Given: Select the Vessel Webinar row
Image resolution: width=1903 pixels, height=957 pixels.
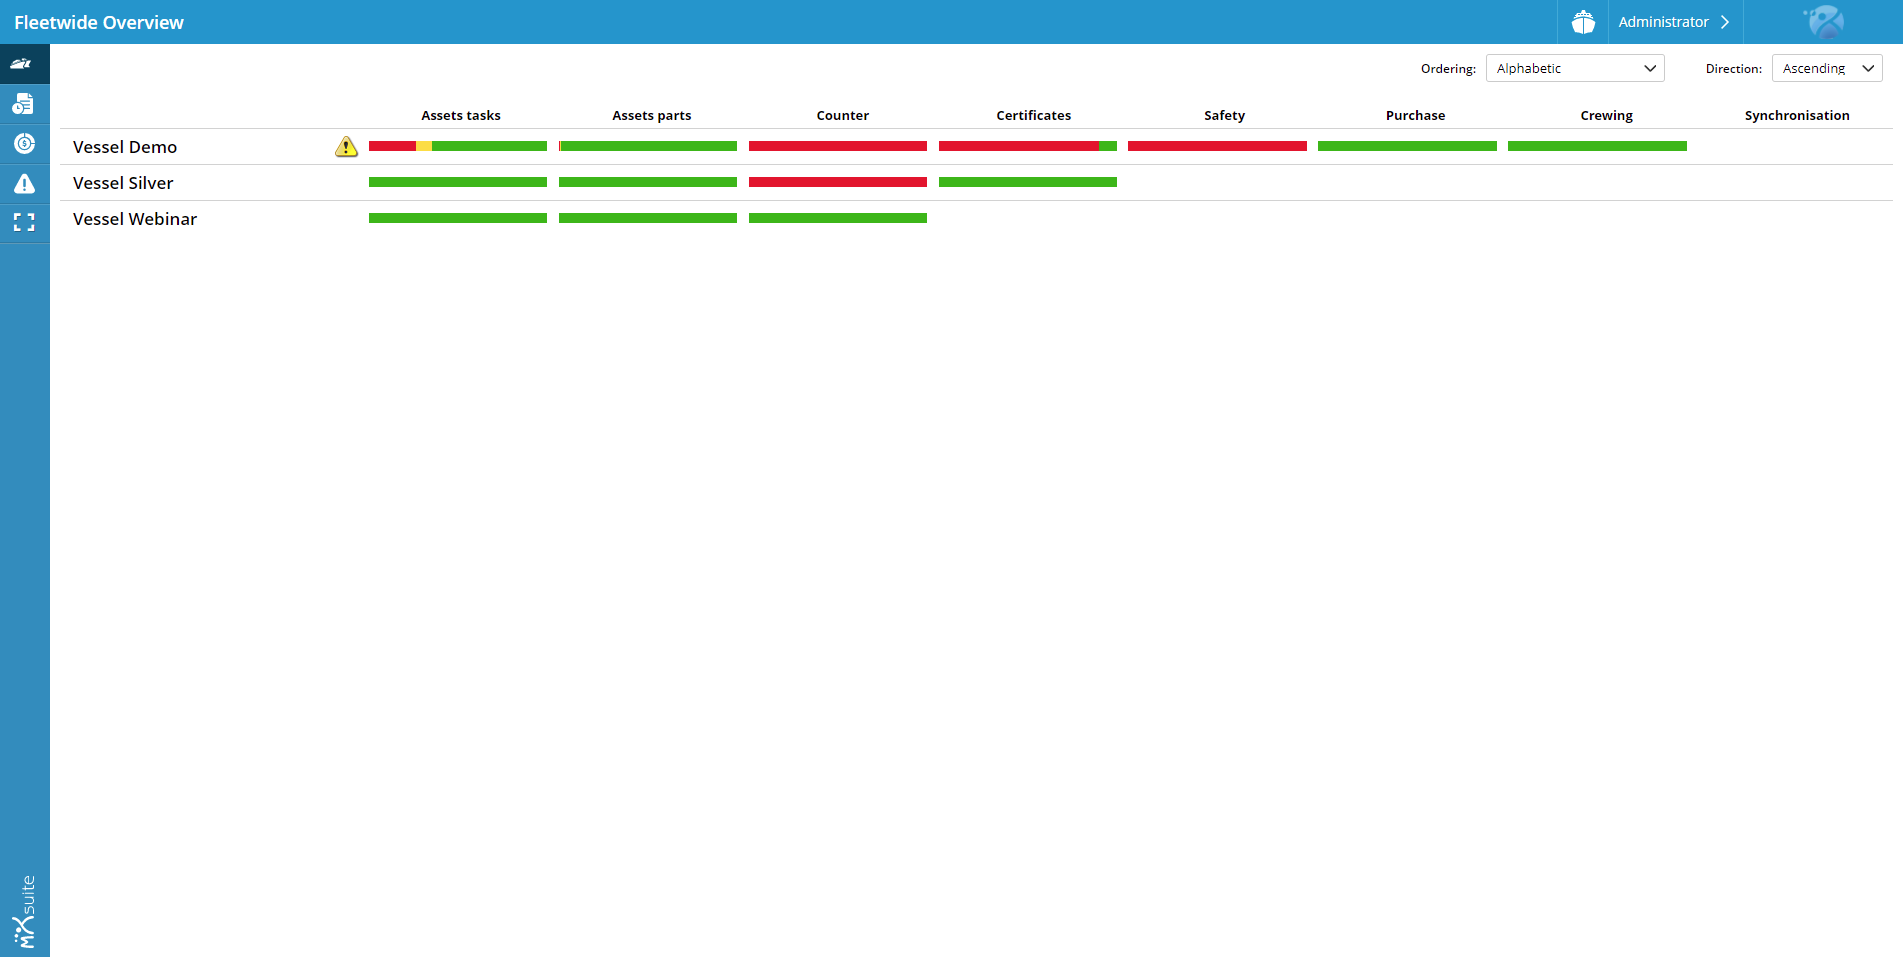Looking at the screenshot, I should click(x=135, y=219).
